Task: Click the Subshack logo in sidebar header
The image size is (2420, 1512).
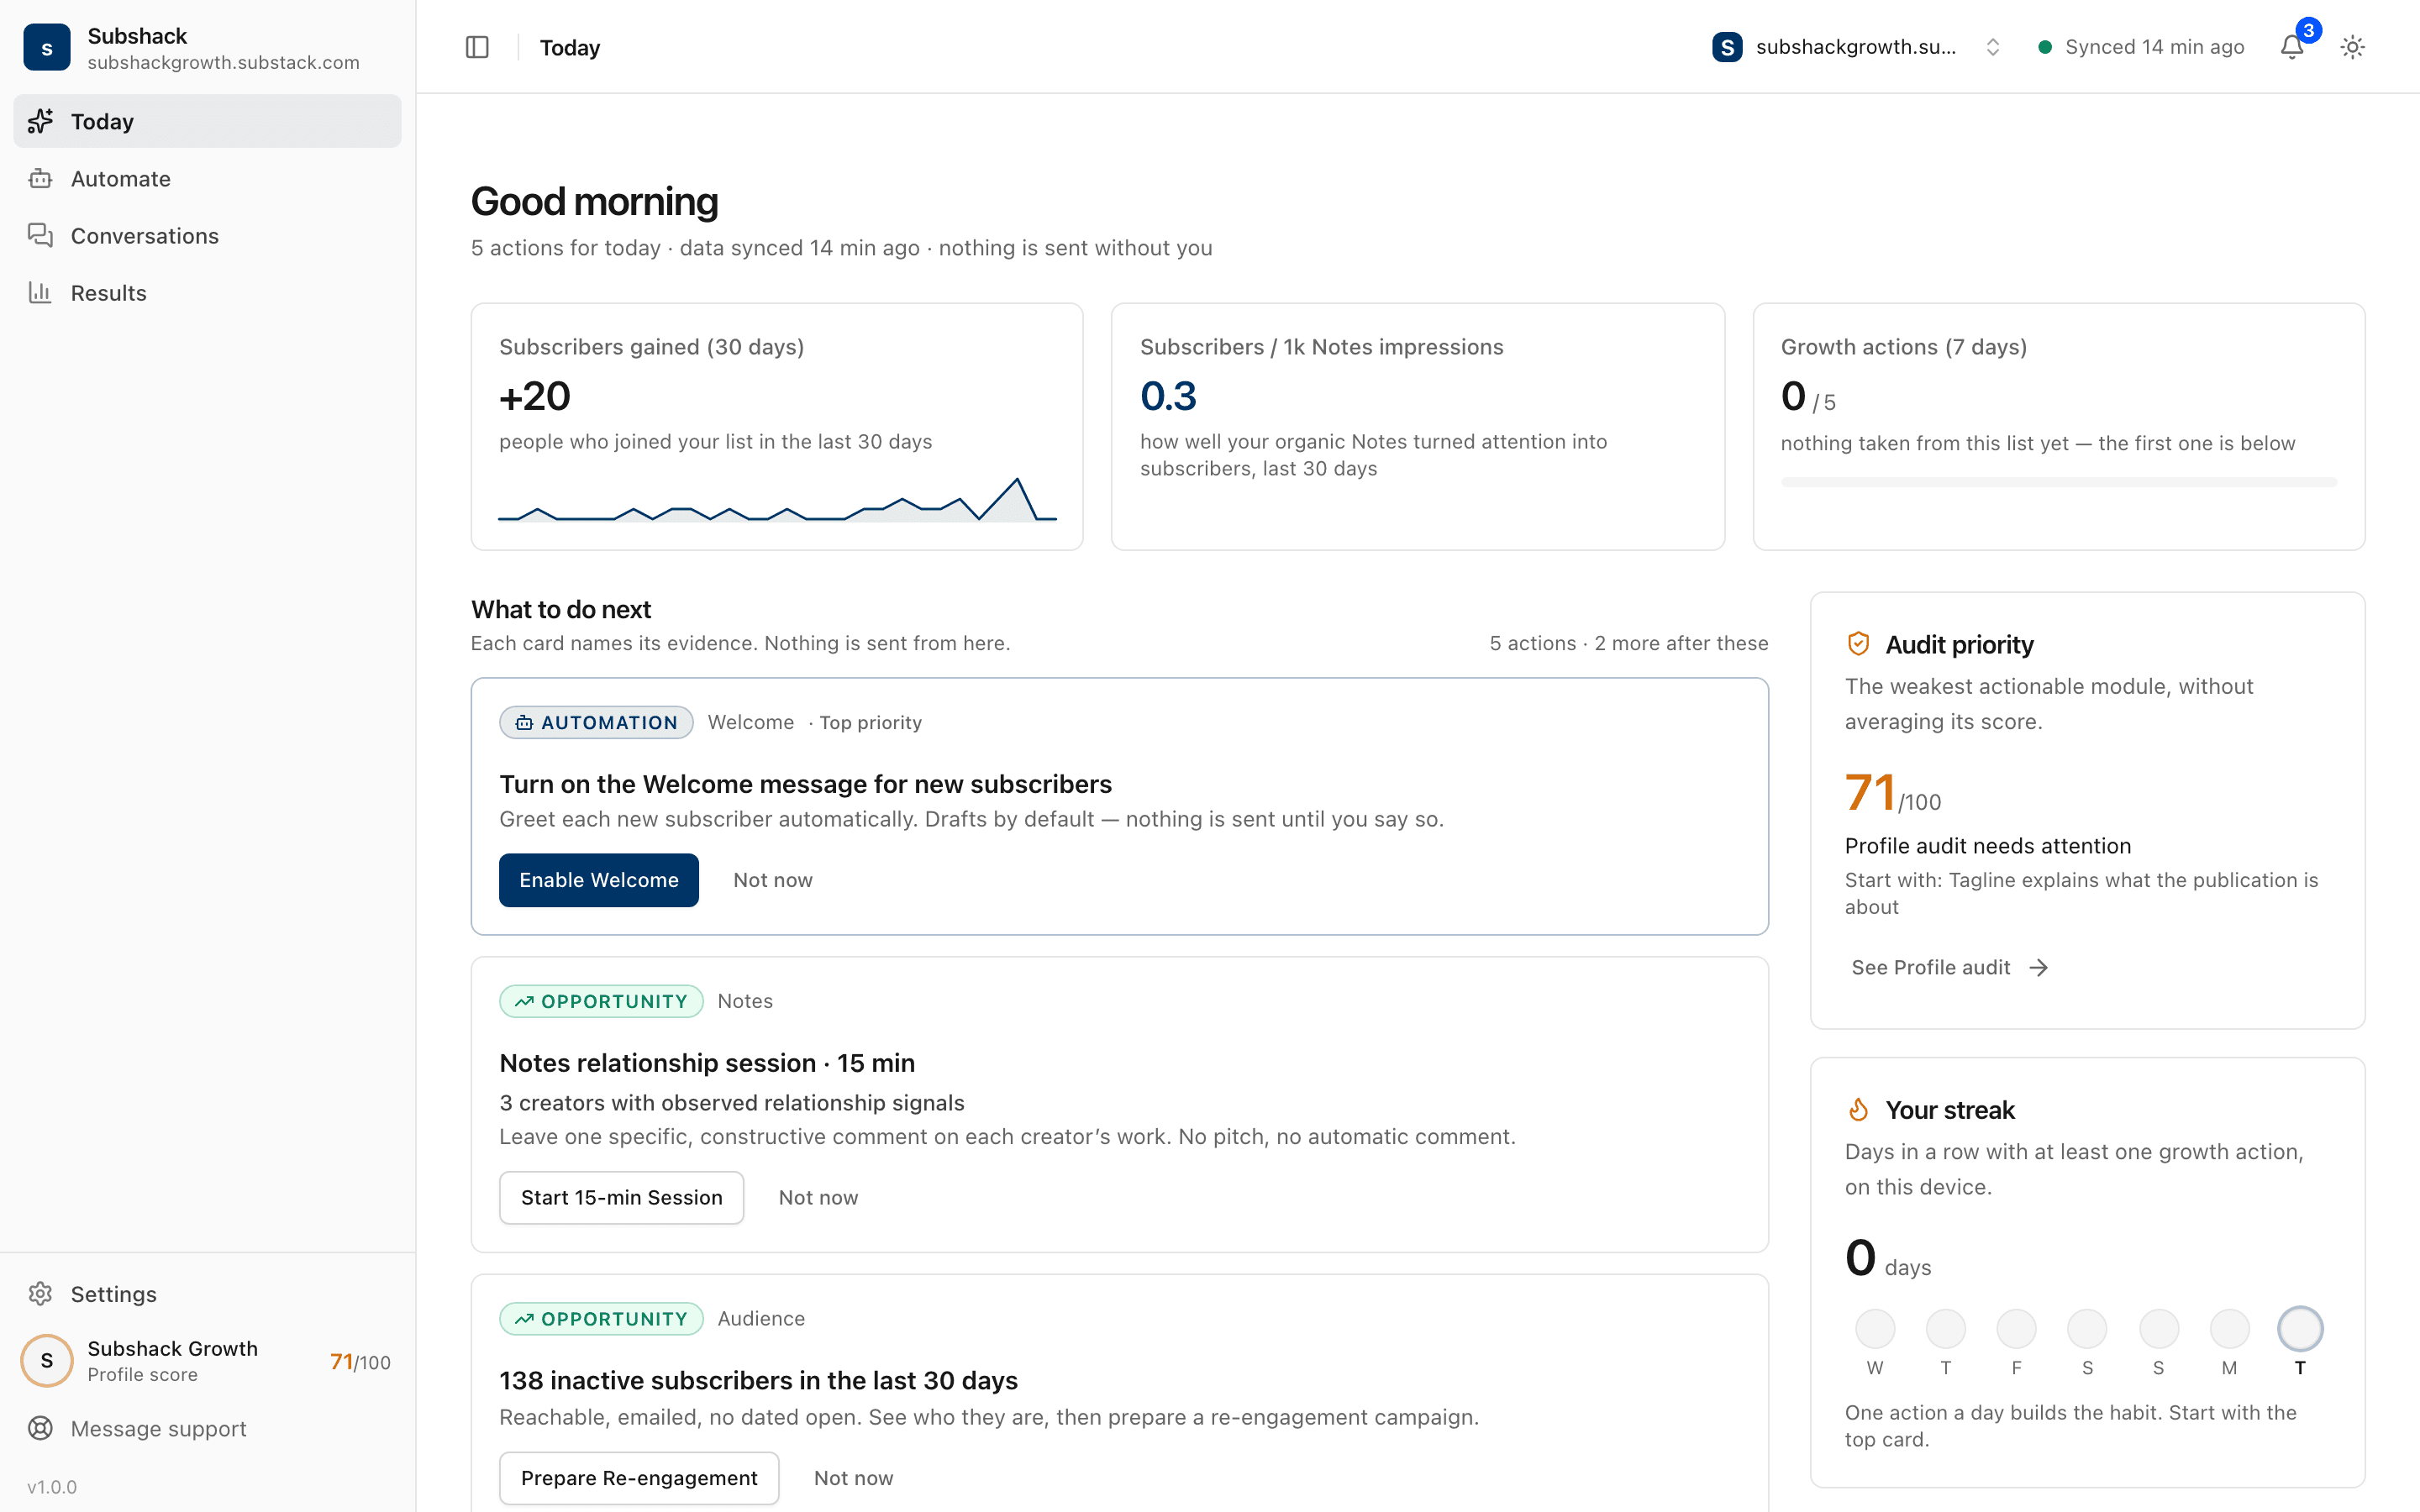Action: pyautogui.click(x=47, y=47)
